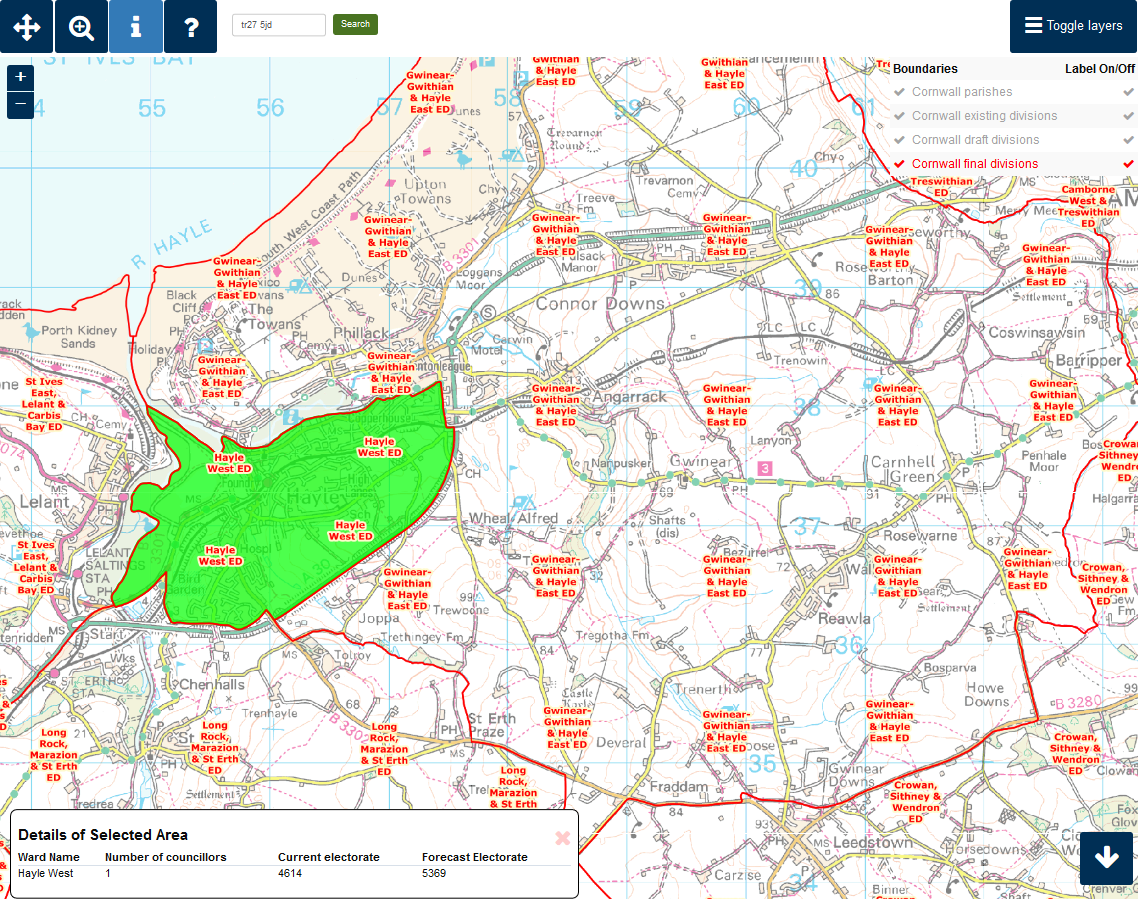
Task: Select the info identify tool
Action: click(135, 27)
